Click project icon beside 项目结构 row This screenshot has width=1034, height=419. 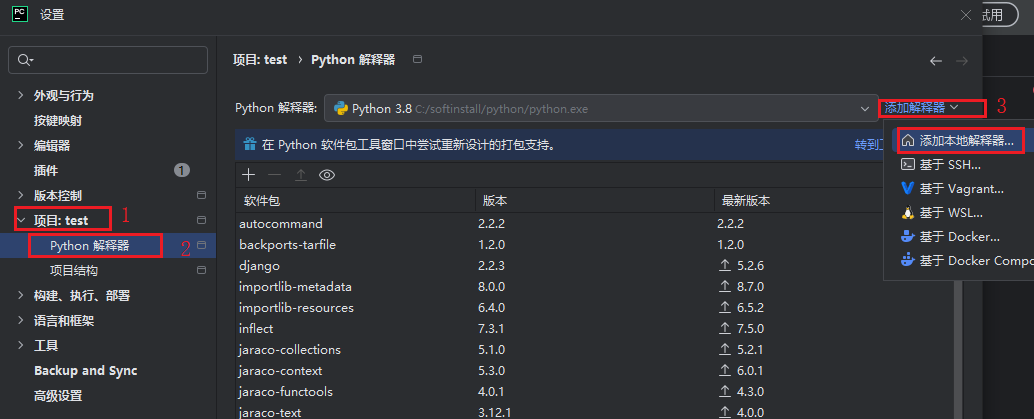202,270
